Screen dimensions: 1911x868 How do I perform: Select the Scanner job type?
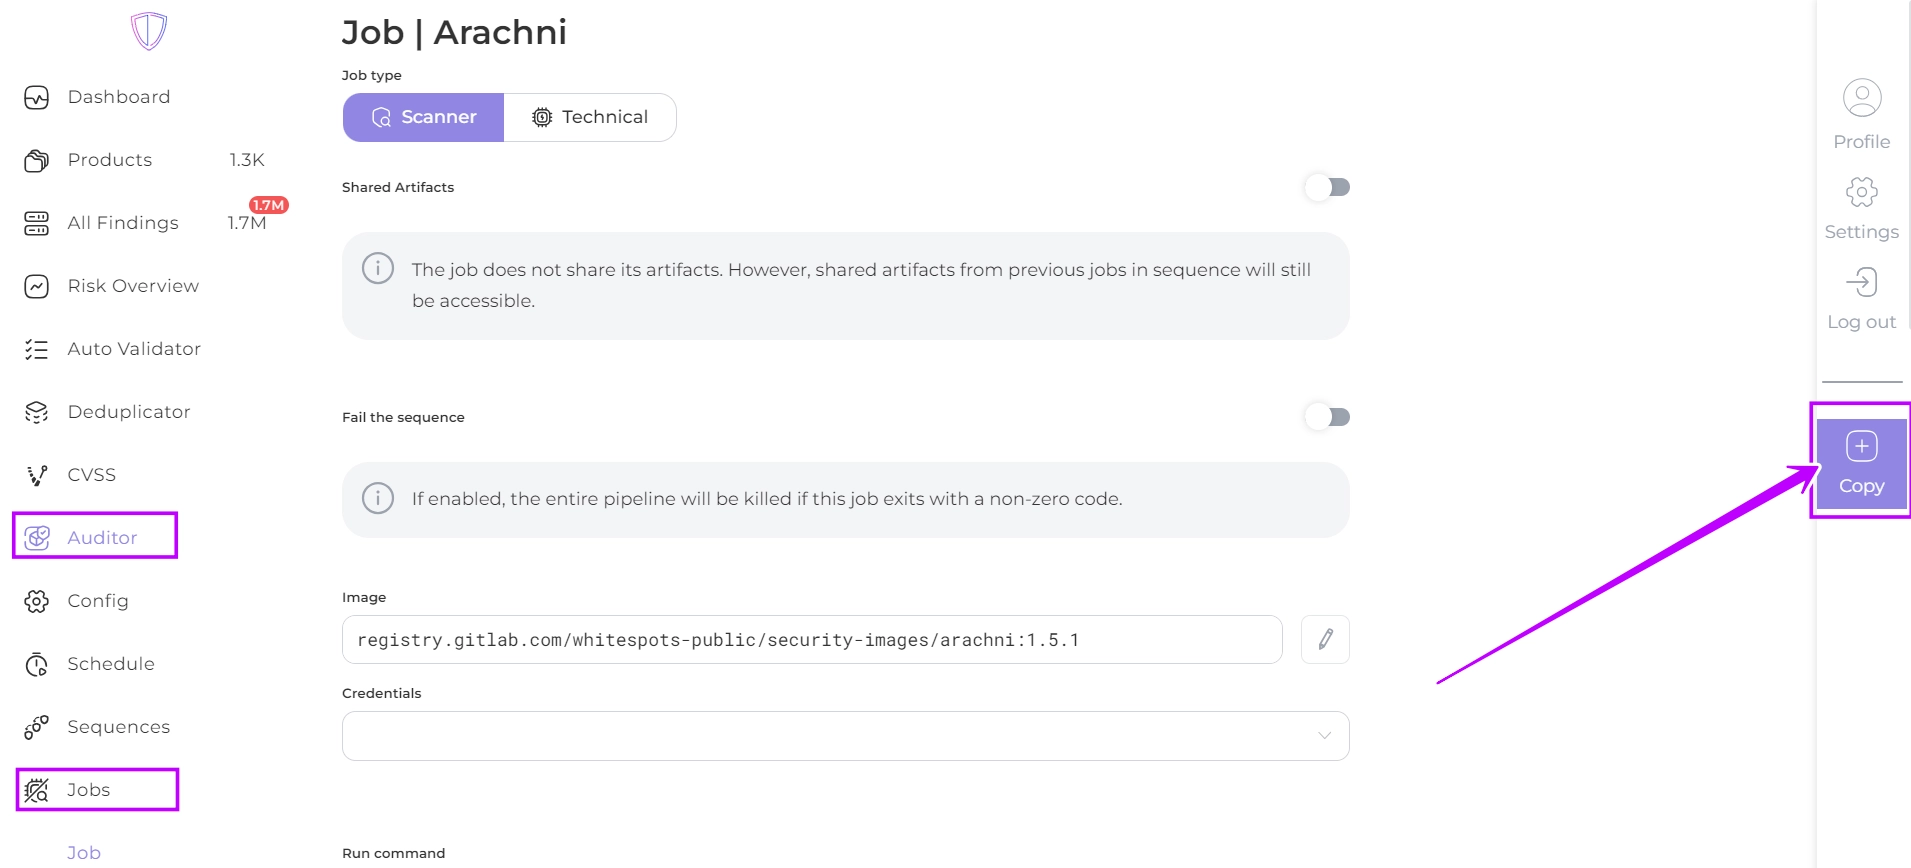(424, 117)
